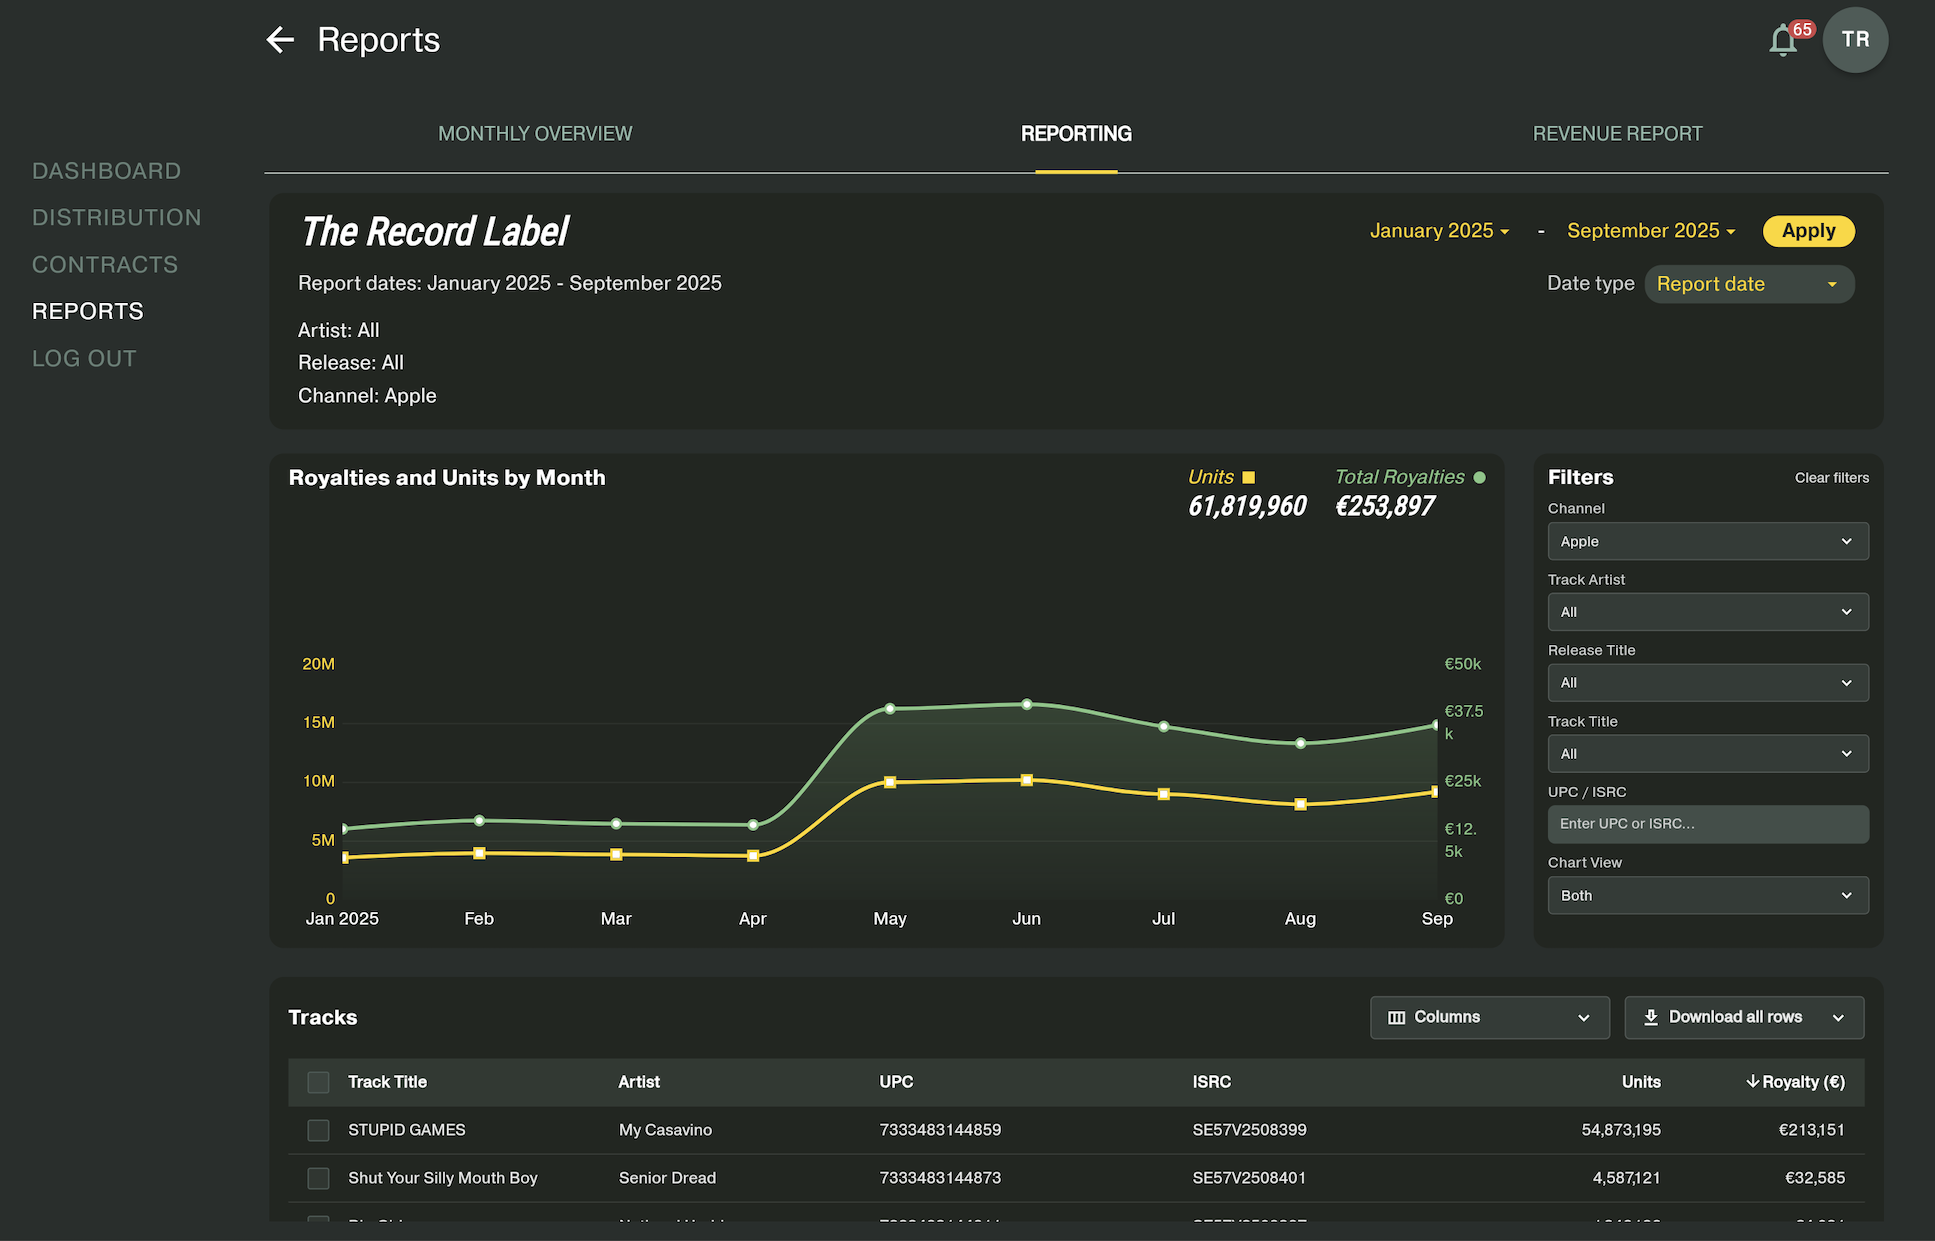
Task: Open the TR user avatar menu
Action: click(x=1855, y=40)
